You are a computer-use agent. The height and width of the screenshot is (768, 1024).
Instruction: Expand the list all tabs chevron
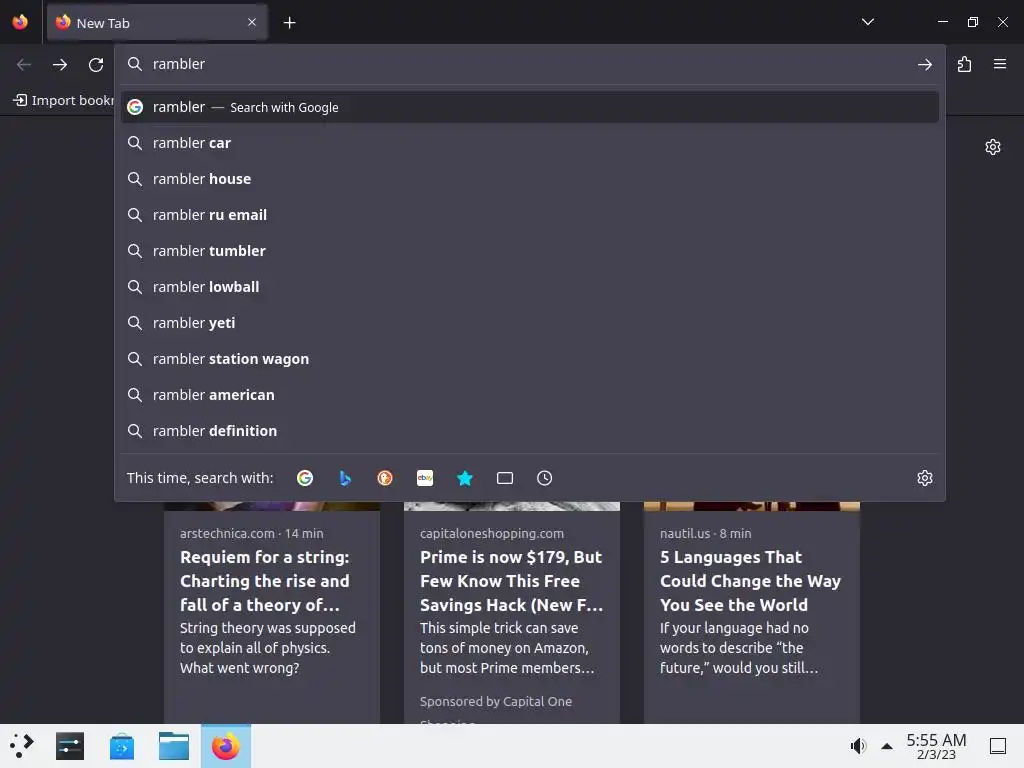pyautogui.click(x=868, y=22)
